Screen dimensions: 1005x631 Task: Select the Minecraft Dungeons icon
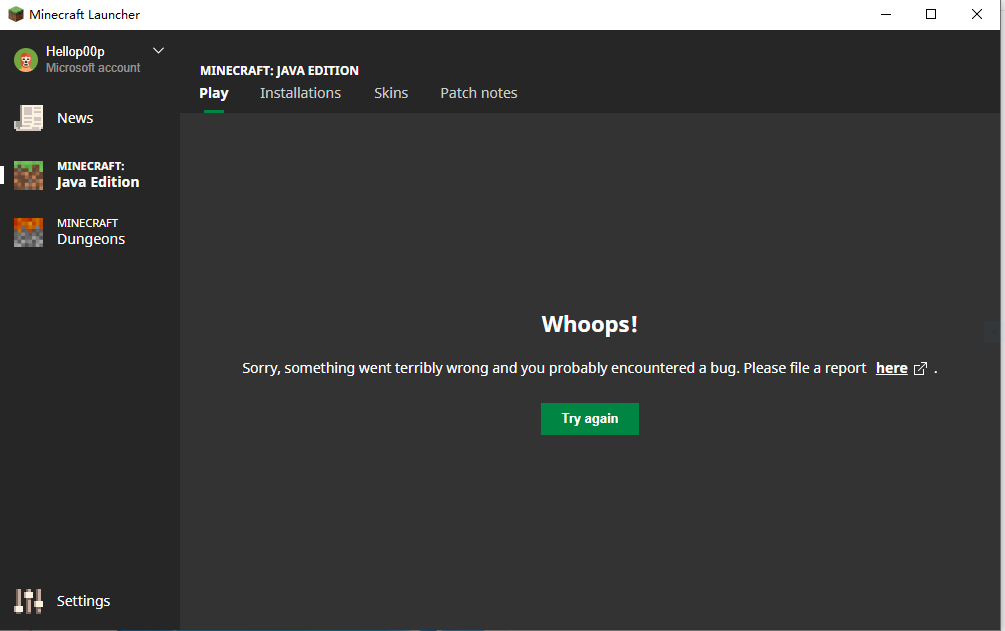[28, 232]
